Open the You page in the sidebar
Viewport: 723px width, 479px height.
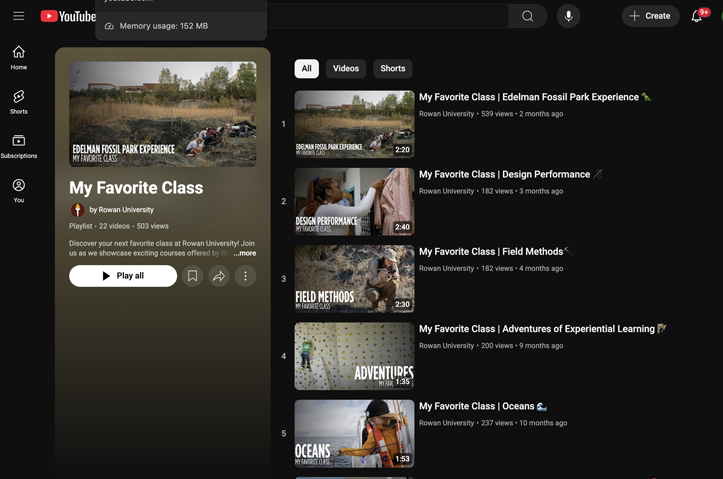tap(18, 190)
